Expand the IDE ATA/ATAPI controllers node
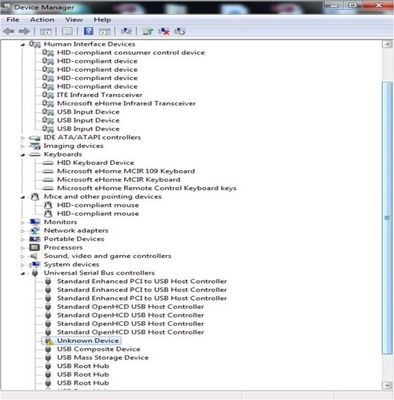 click(x=23, y=138)
